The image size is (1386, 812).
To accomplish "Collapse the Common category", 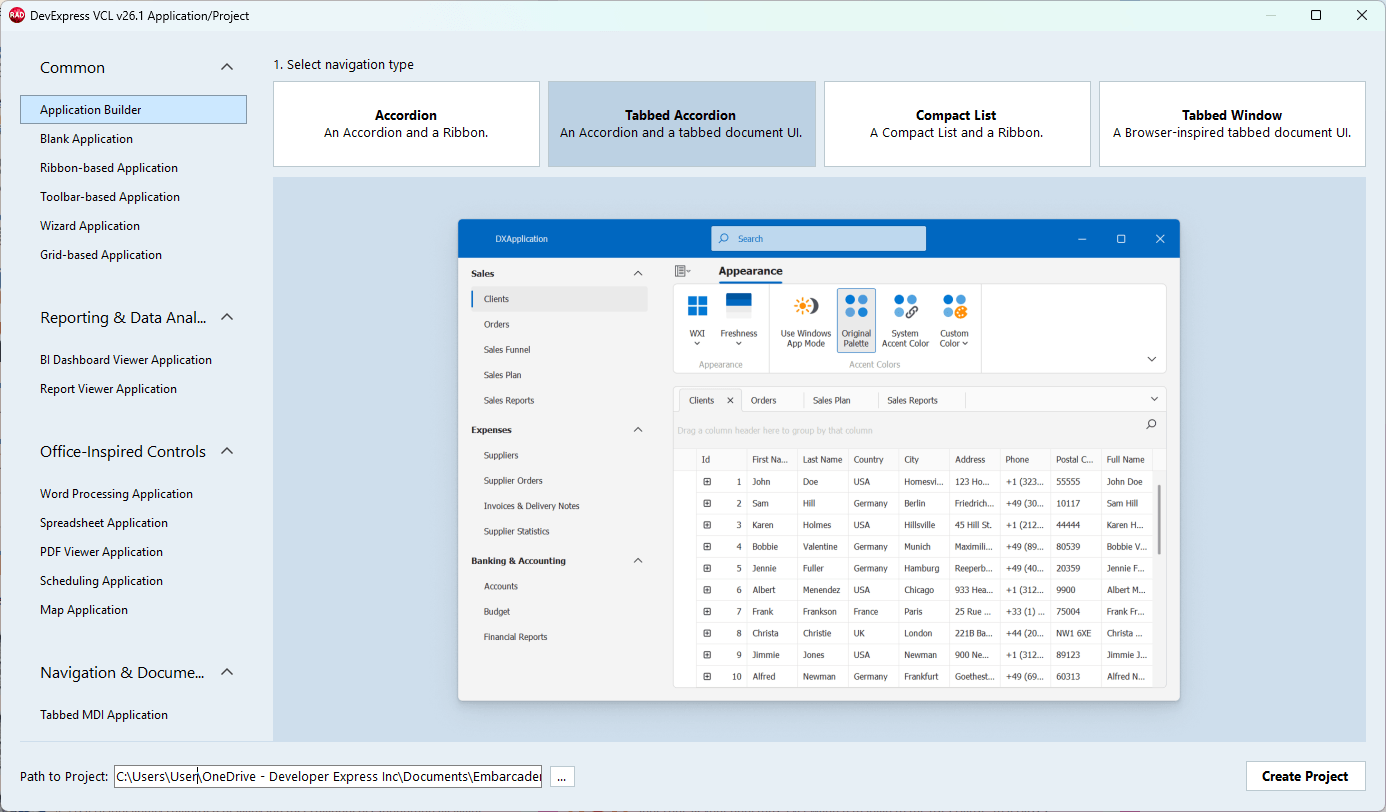I will [x=227, y=67].
